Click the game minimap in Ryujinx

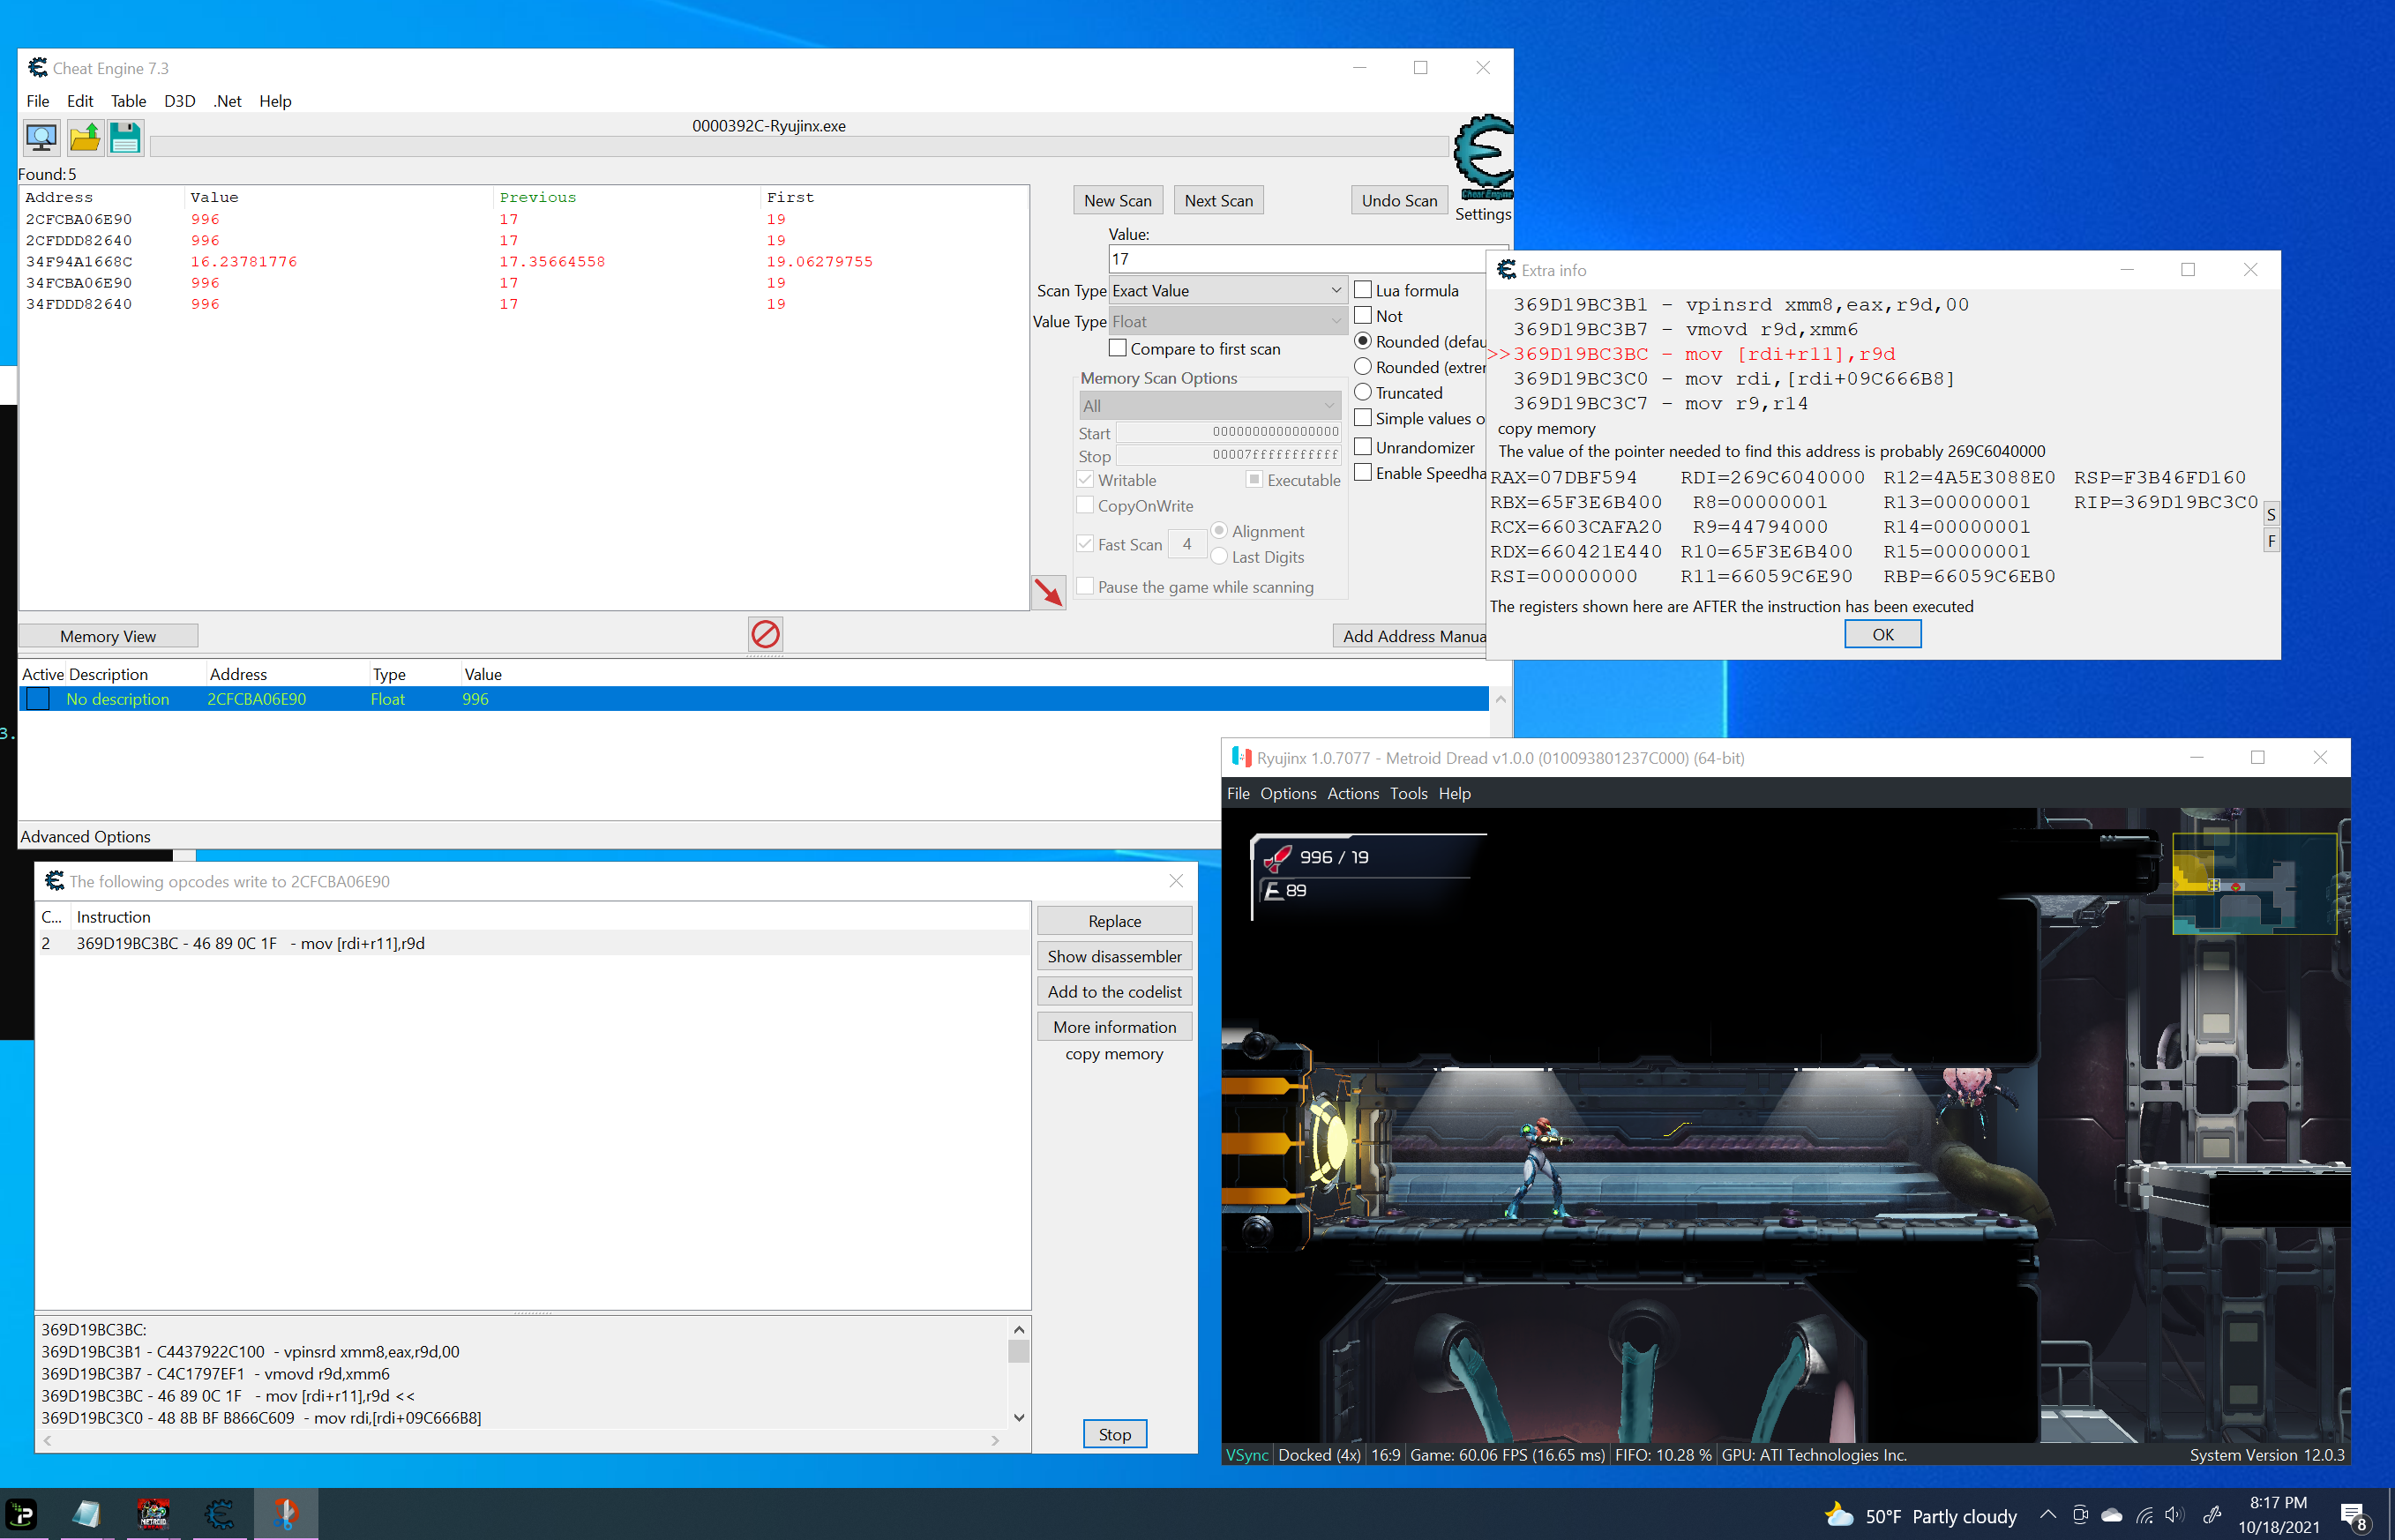[2255, 883]
